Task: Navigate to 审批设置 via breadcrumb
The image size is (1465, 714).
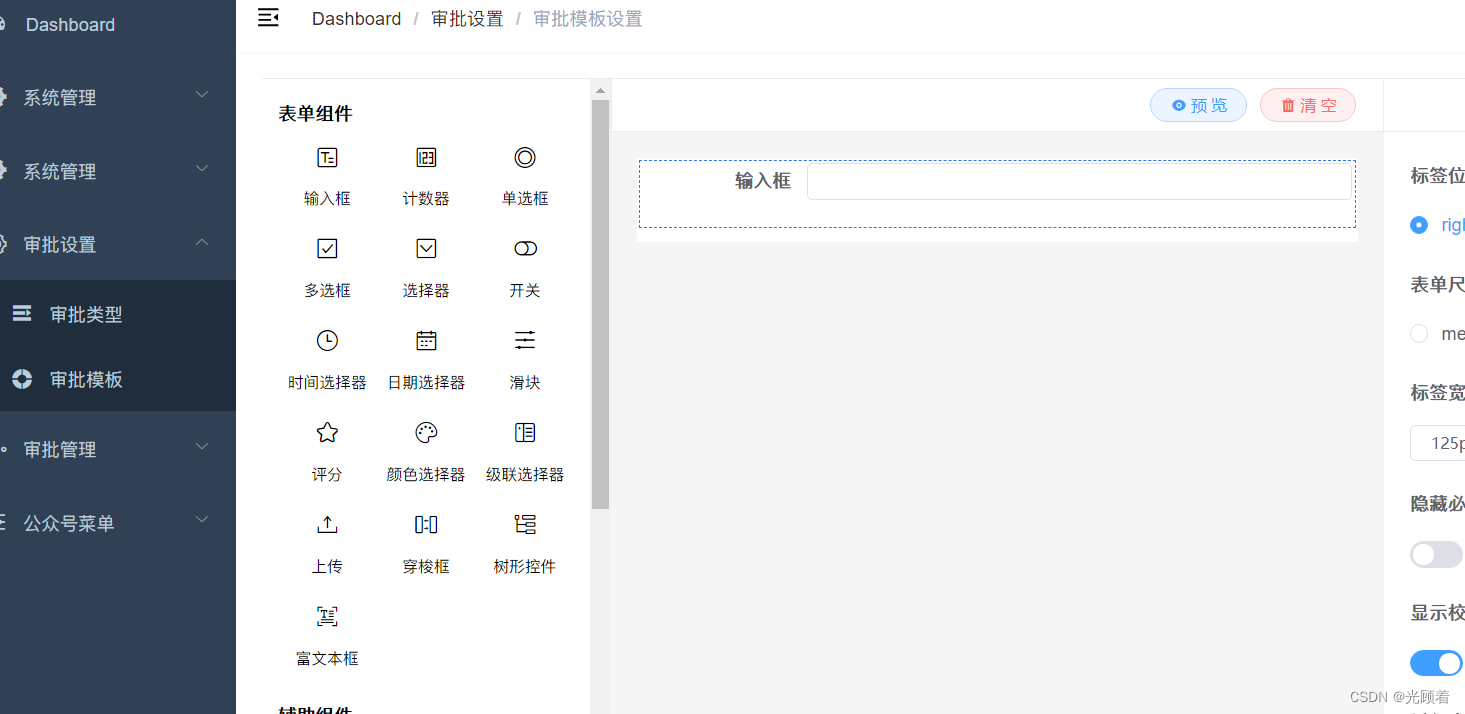Action: [467, 18]
